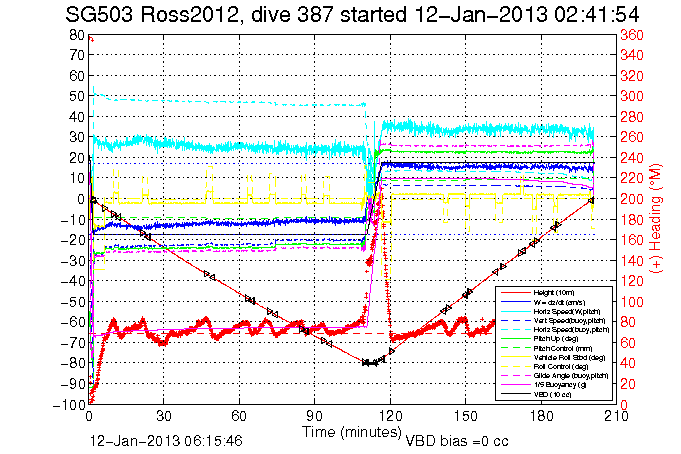The width and height of the screenshot is (681, 454).
Task: Click the "90" tick on the time axis
Action: [314, 417]
